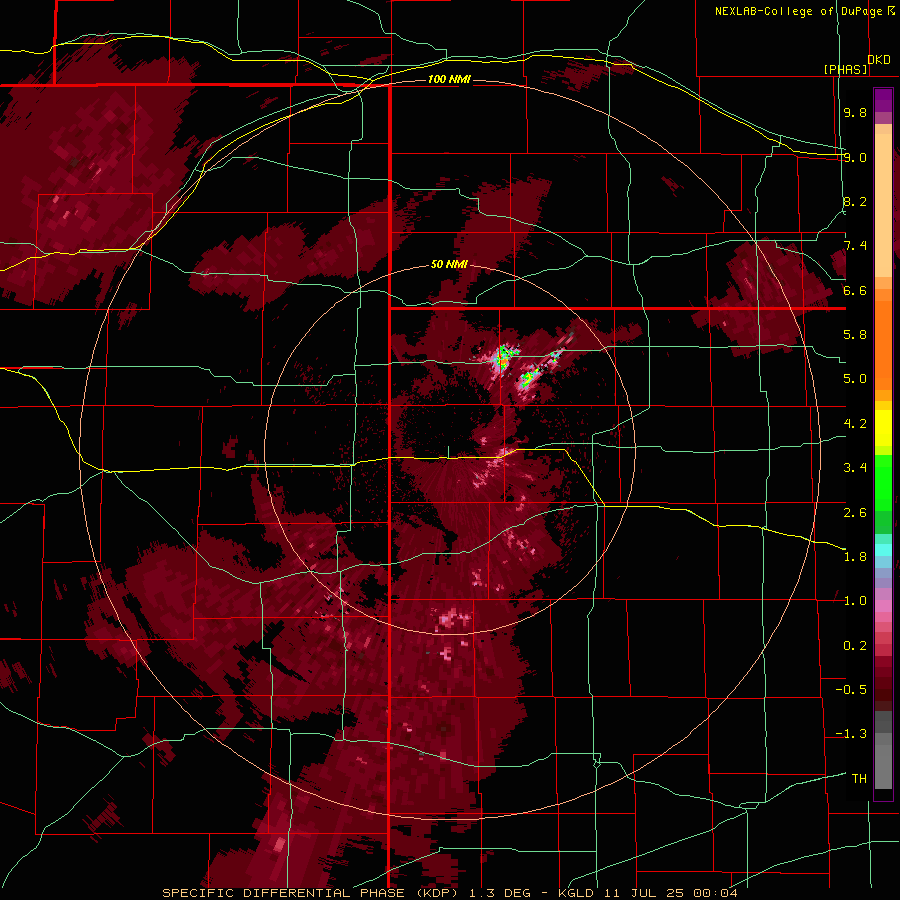Click the 100 NMI range ring label
900x900 pixels.
(x=449, y=79)
